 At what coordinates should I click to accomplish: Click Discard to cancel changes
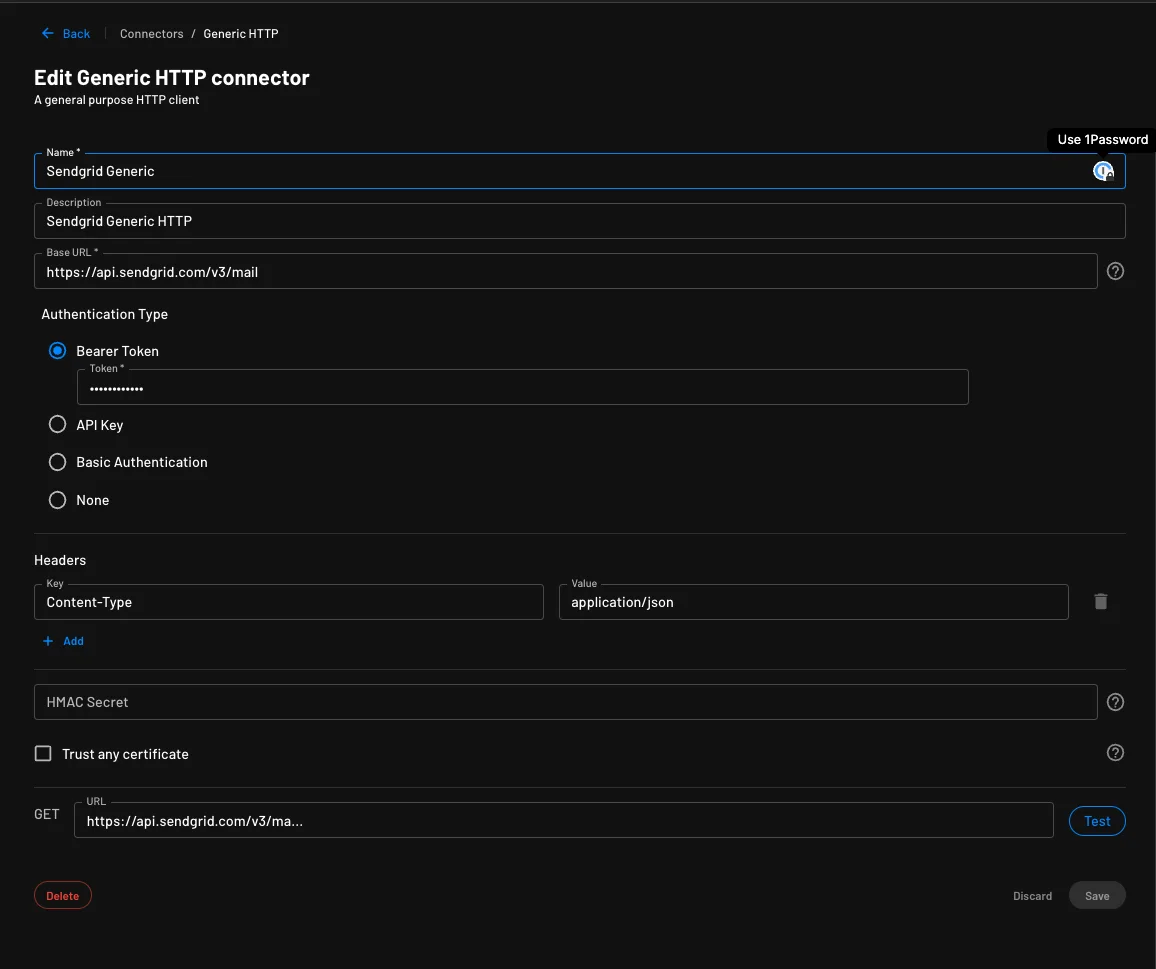1032,896
